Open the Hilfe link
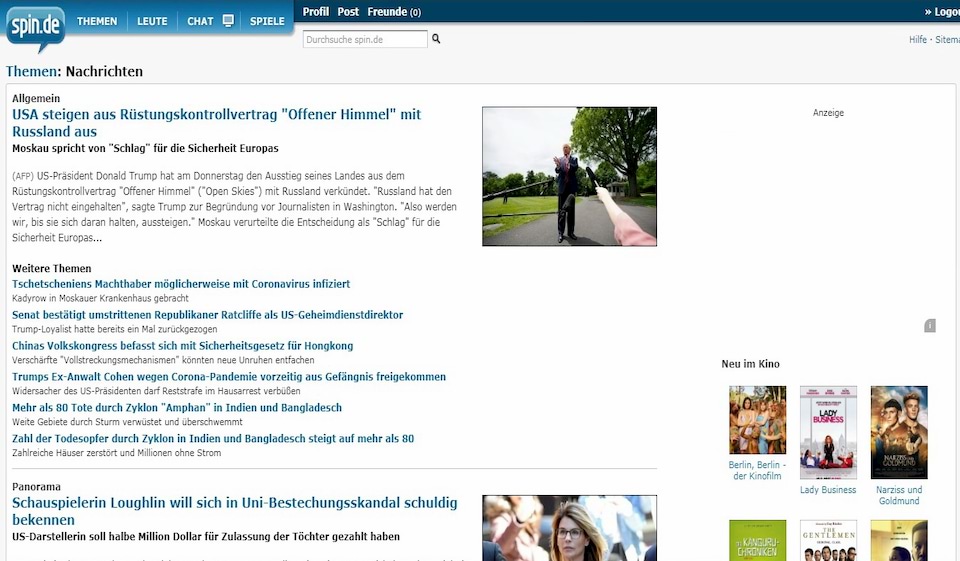The image size is (960, 561). [917, 39]
